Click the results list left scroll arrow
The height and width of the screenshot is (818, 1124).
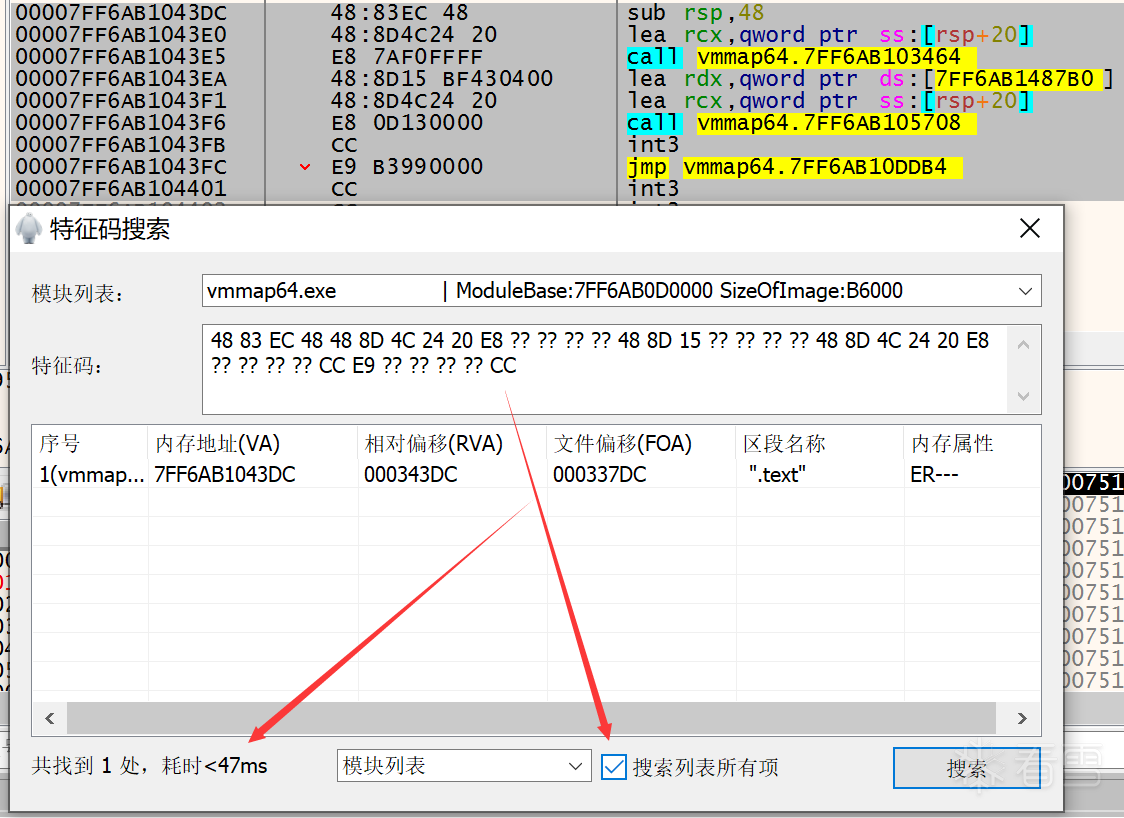tap(49, 718)
